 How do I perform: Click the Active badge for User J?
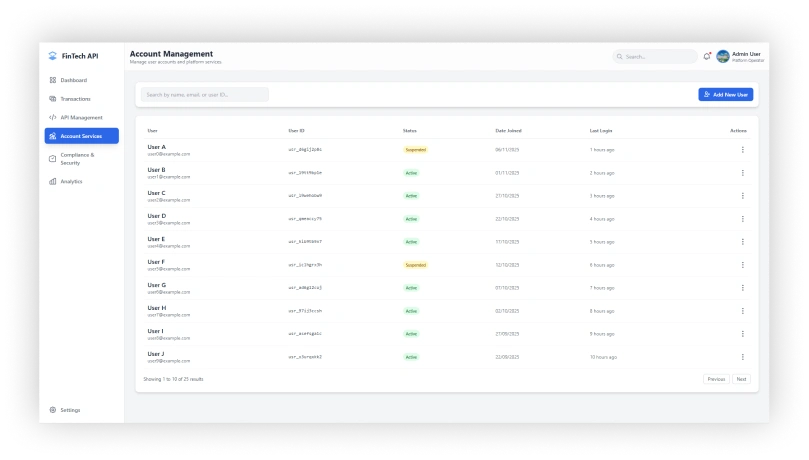(411, 357)
